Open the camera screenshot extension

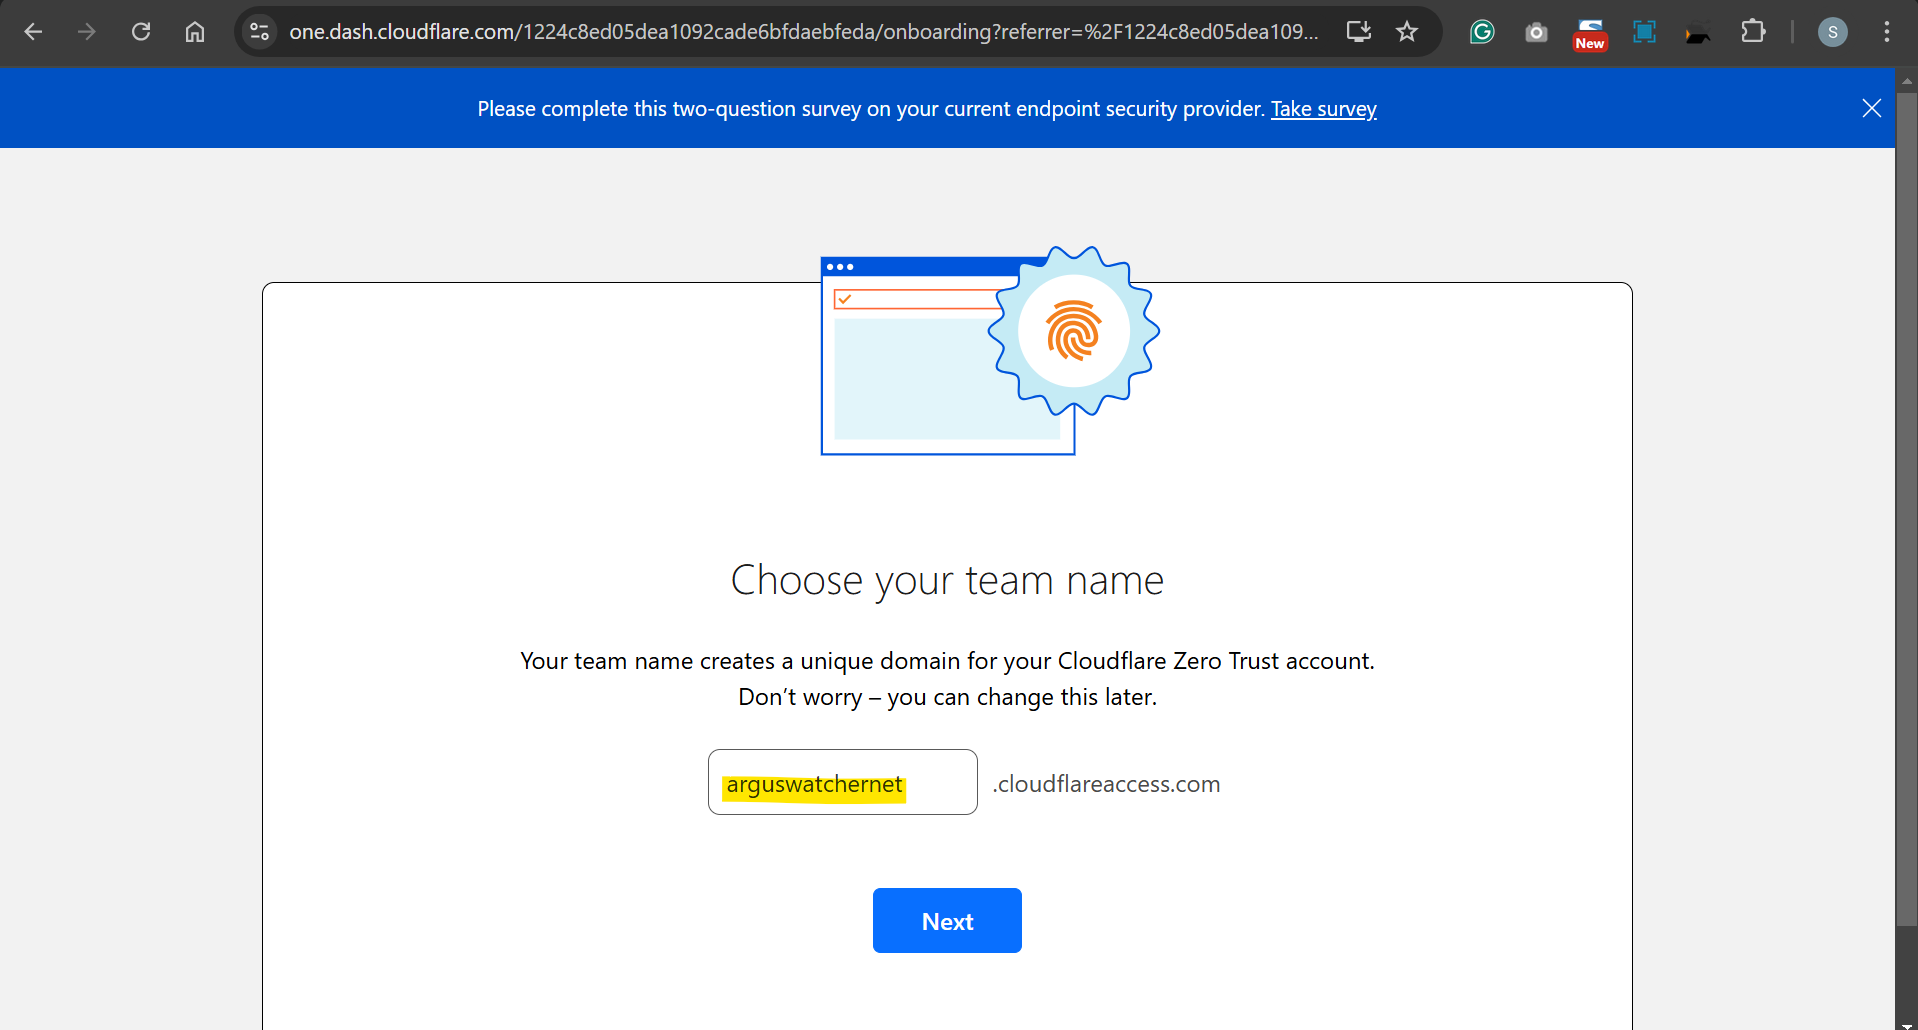point(1536,33)
